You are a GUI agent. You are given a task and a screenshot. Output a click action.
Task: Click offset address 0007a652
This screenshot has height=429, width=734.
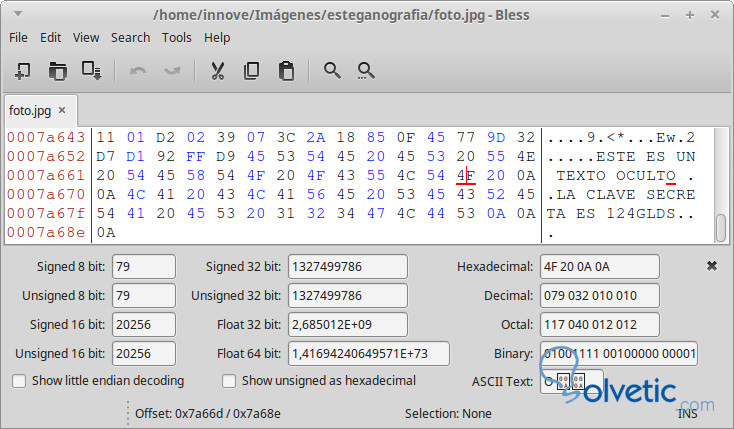46,156
